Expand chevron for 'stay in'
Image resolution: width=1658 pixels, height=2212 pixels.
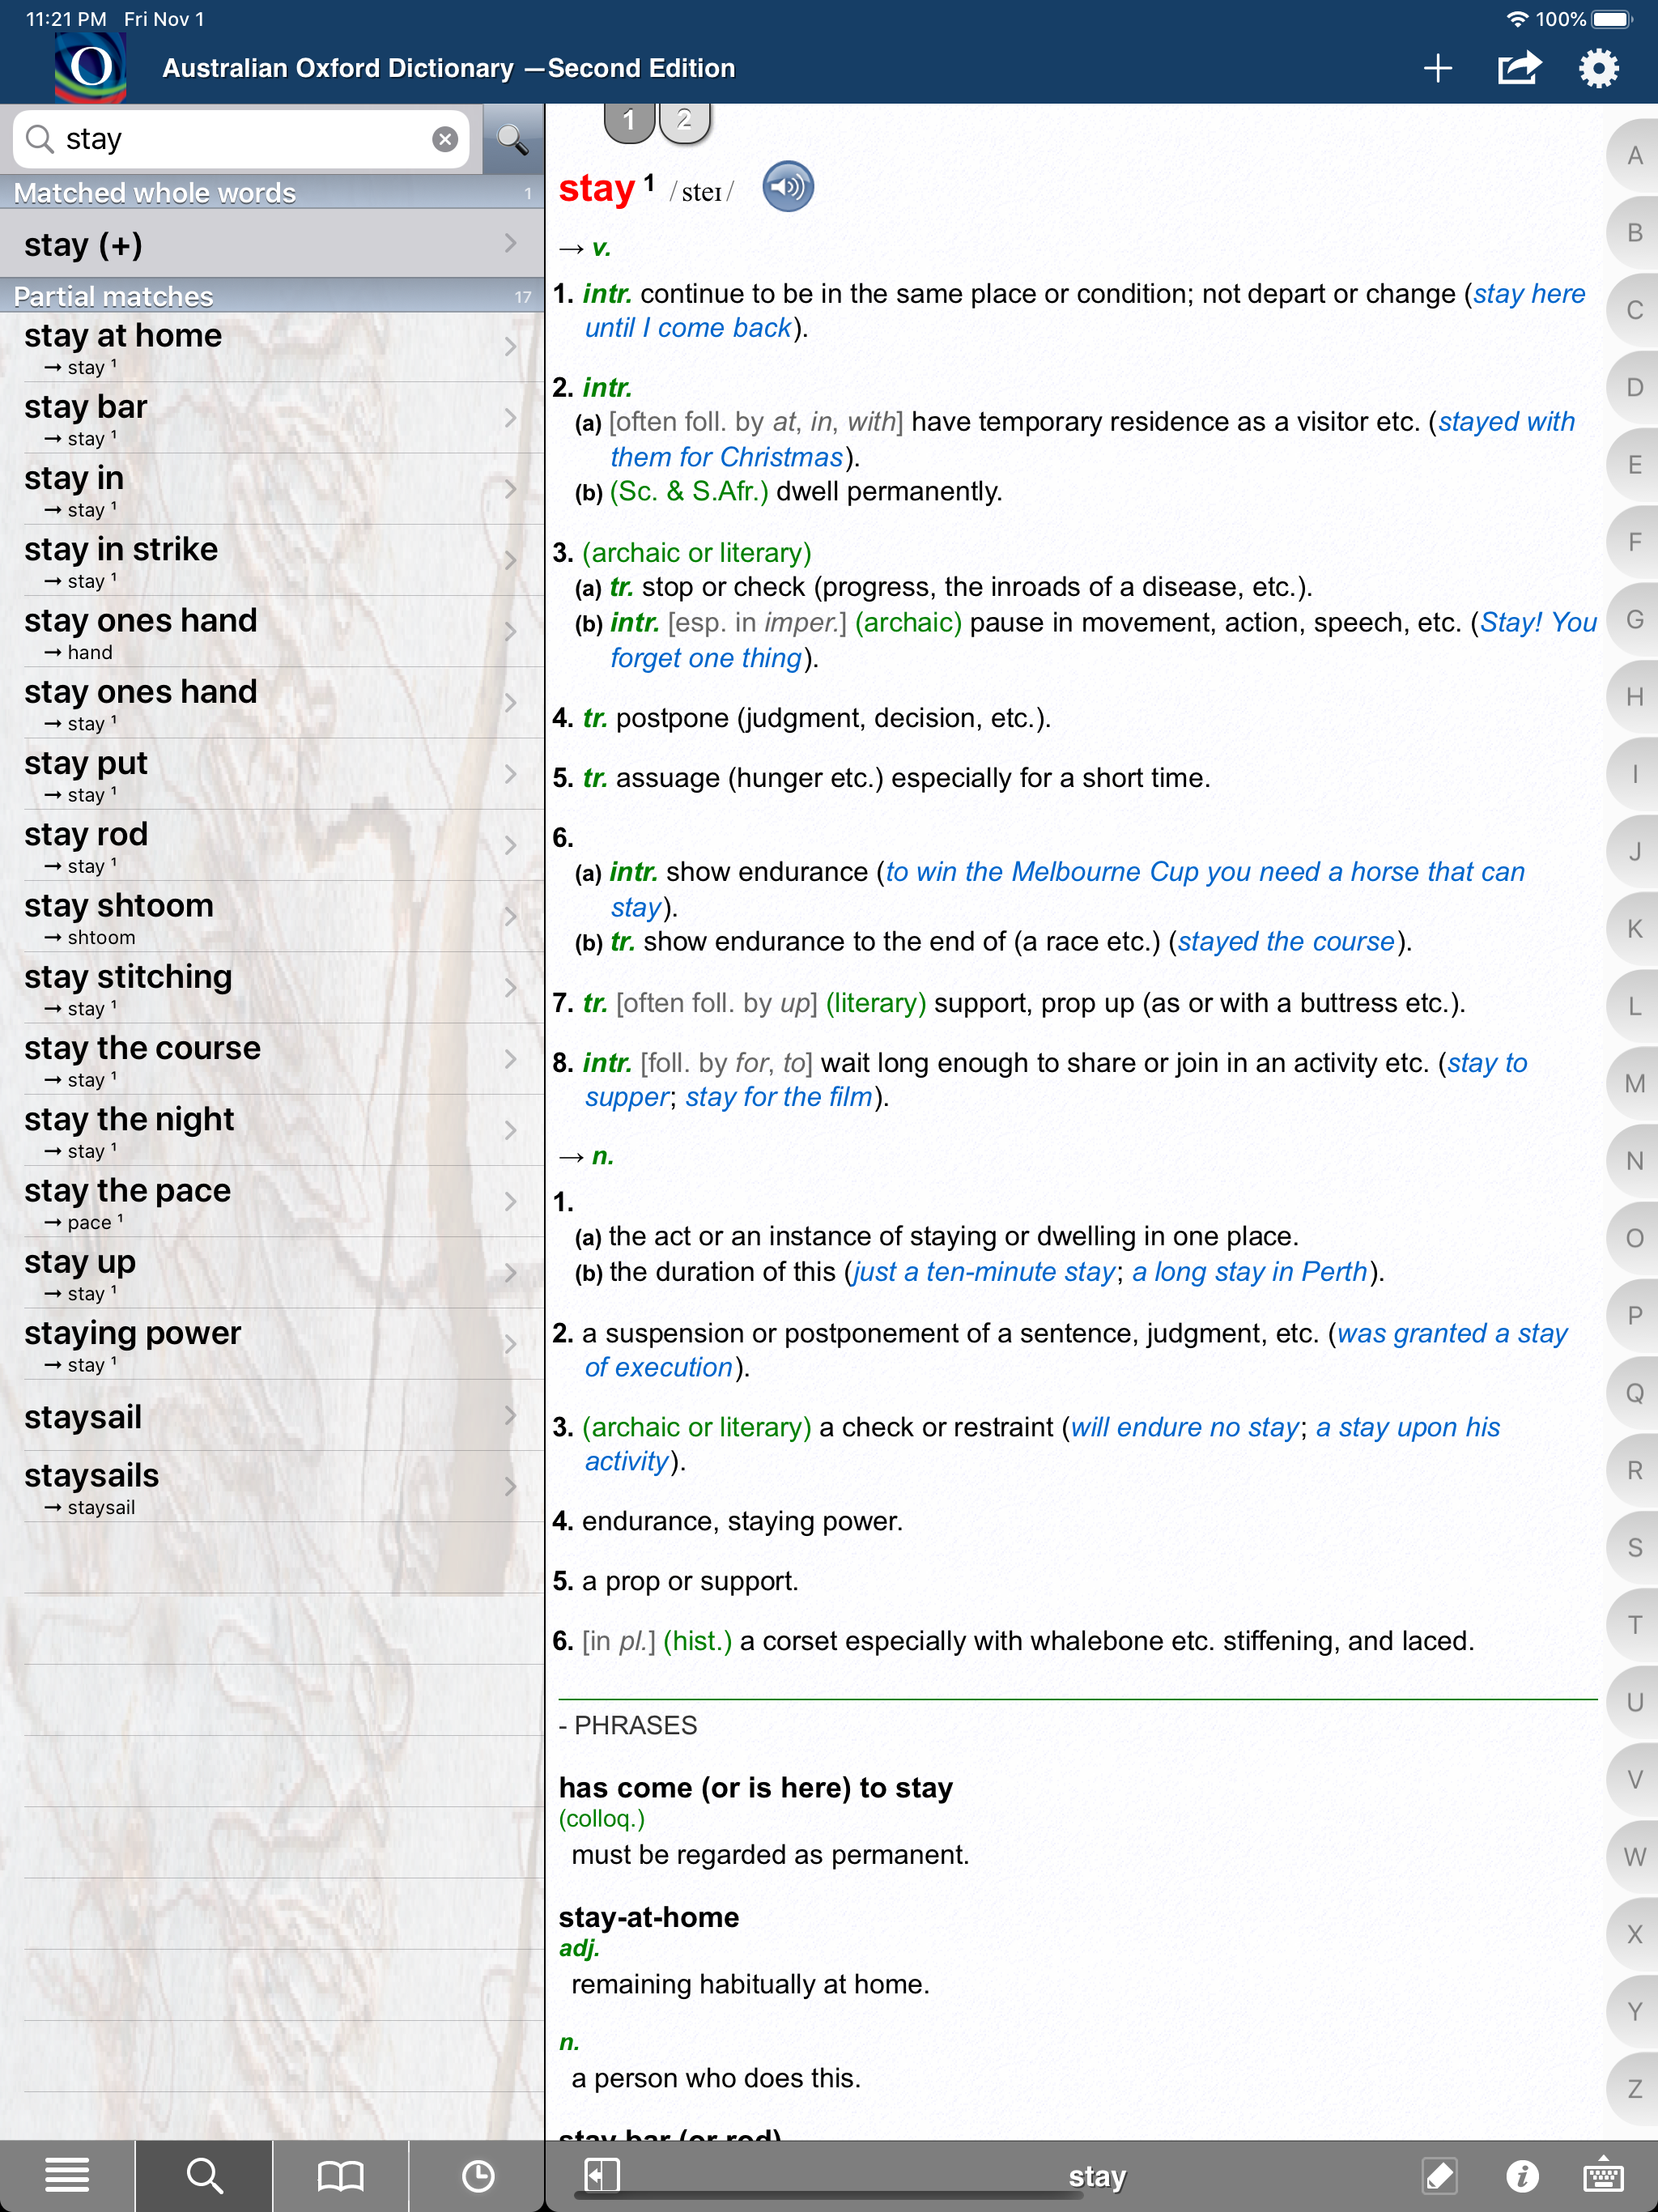(511, 489)
